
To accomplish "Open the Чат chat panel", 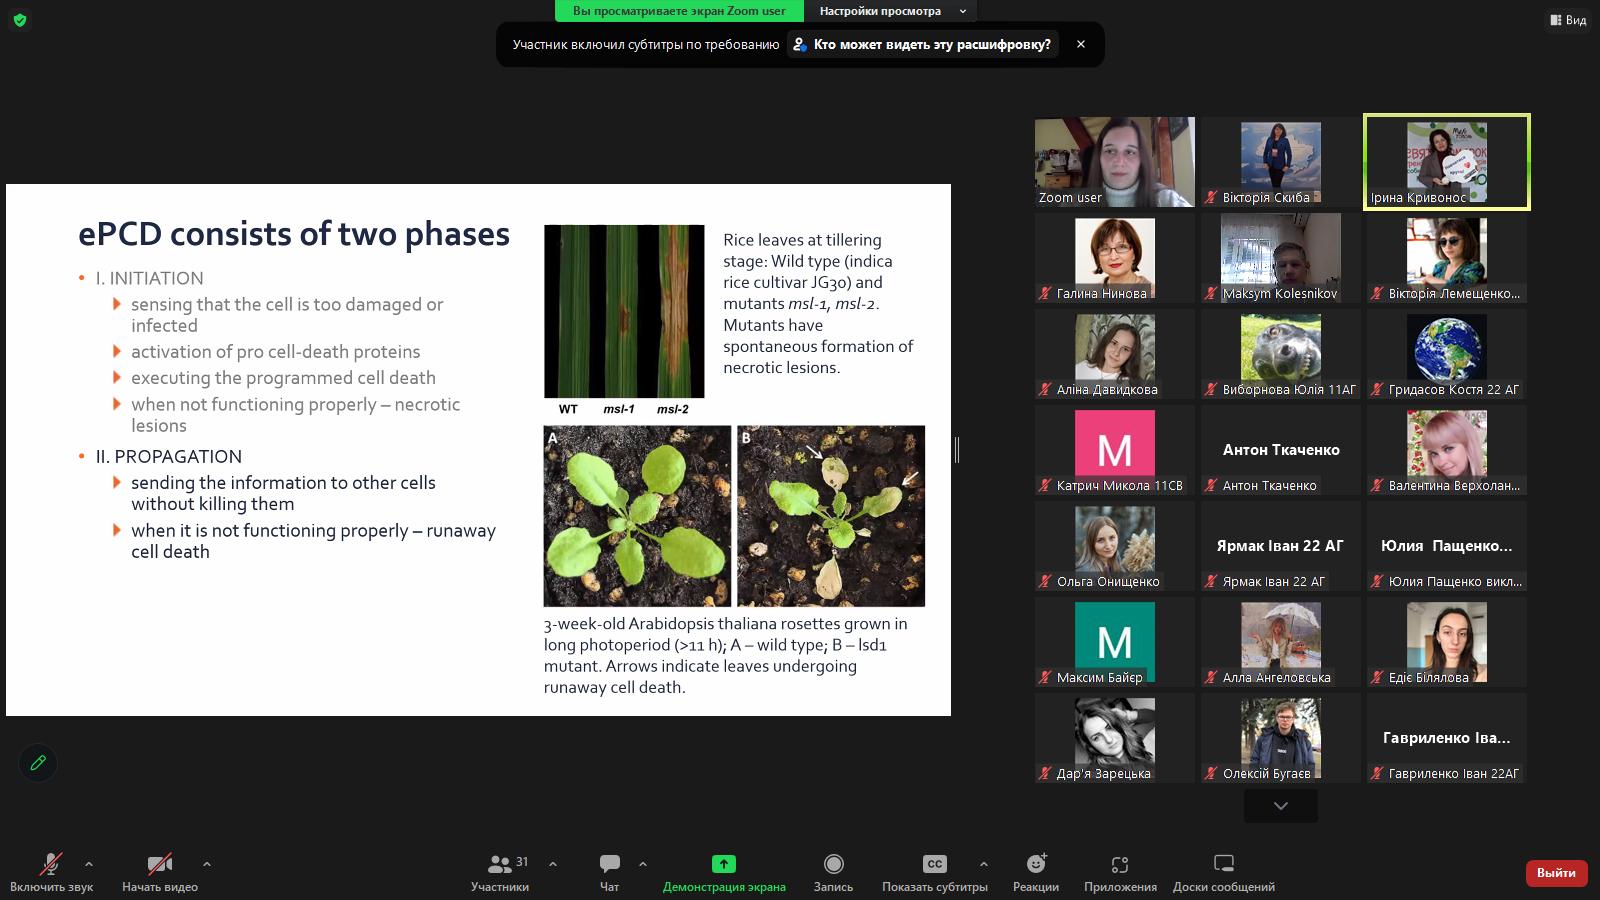I will click(x=609, y=872).
